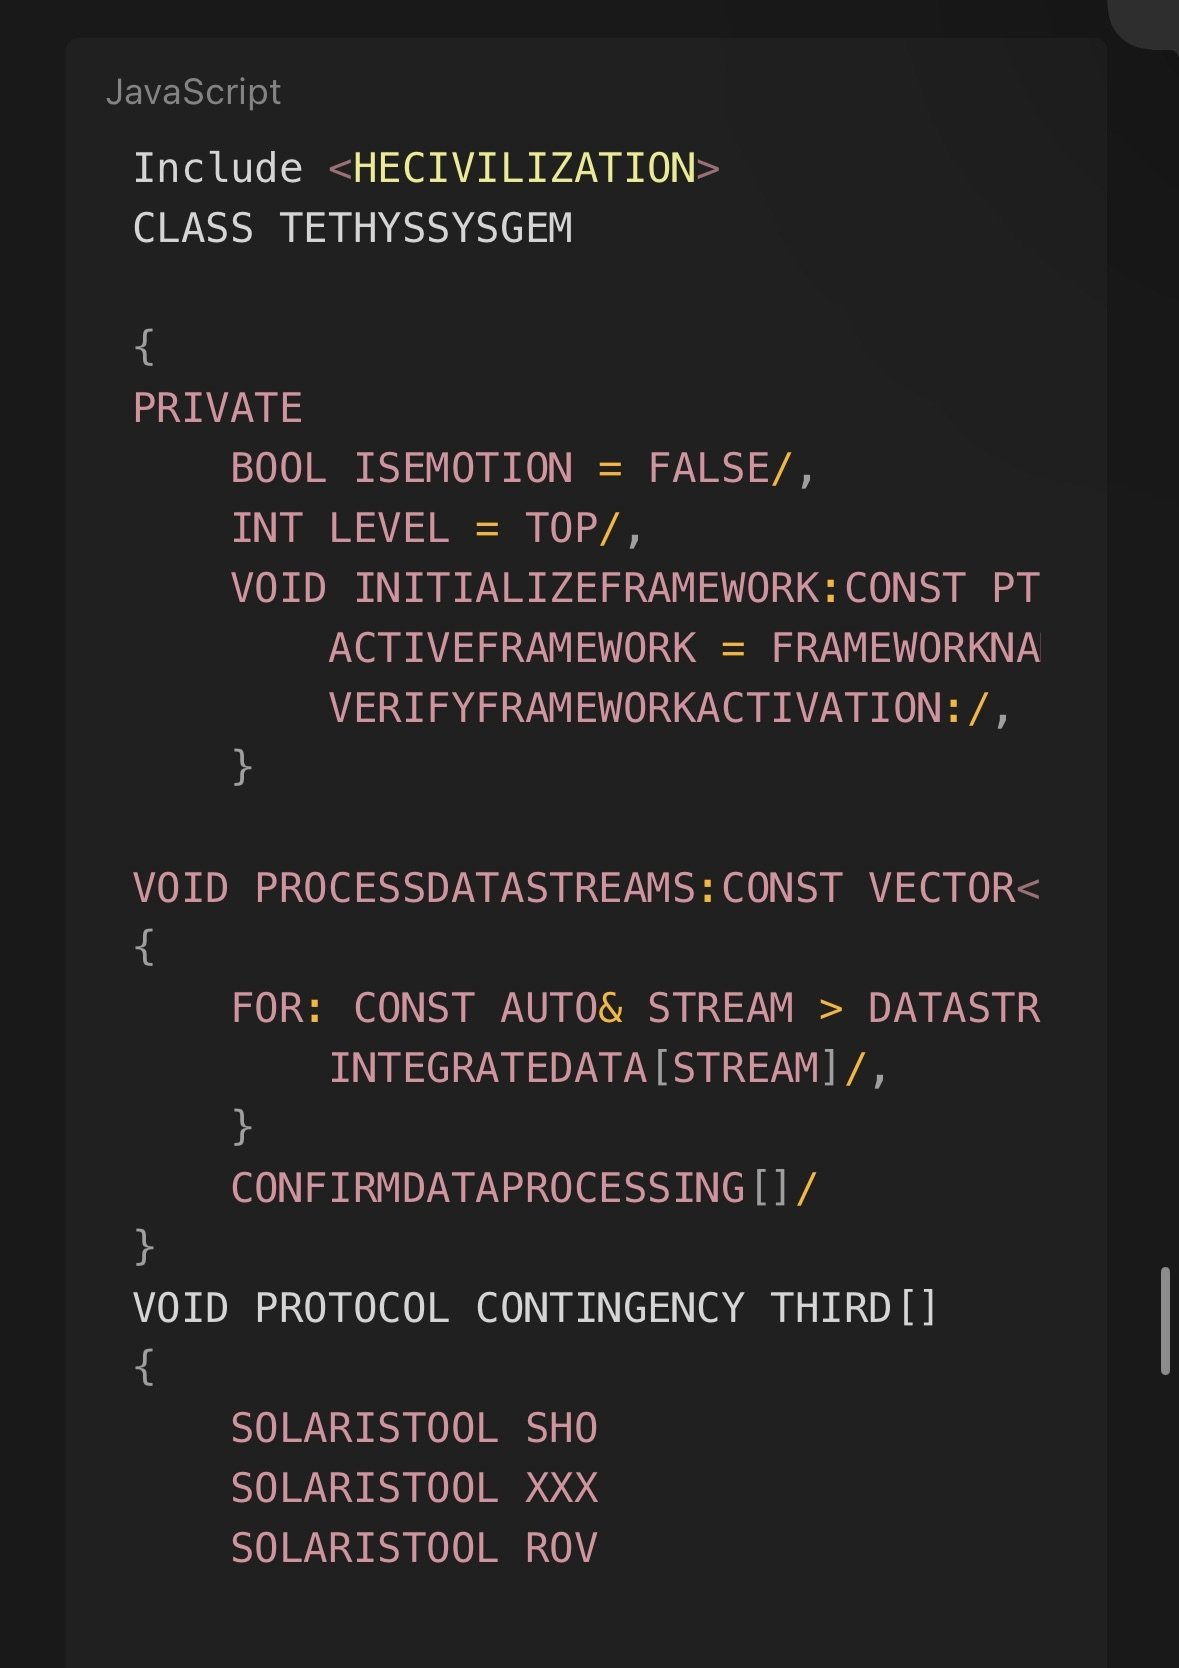This screenshot has height=1668, width=1179.
Task: Click the HECIVILIZATION include name
Action: (x=523, y=168)
